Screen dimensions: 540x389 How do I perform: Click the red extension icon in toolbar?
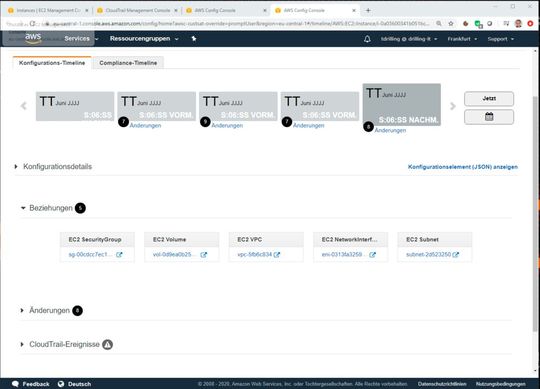click(x=530, y=23)
